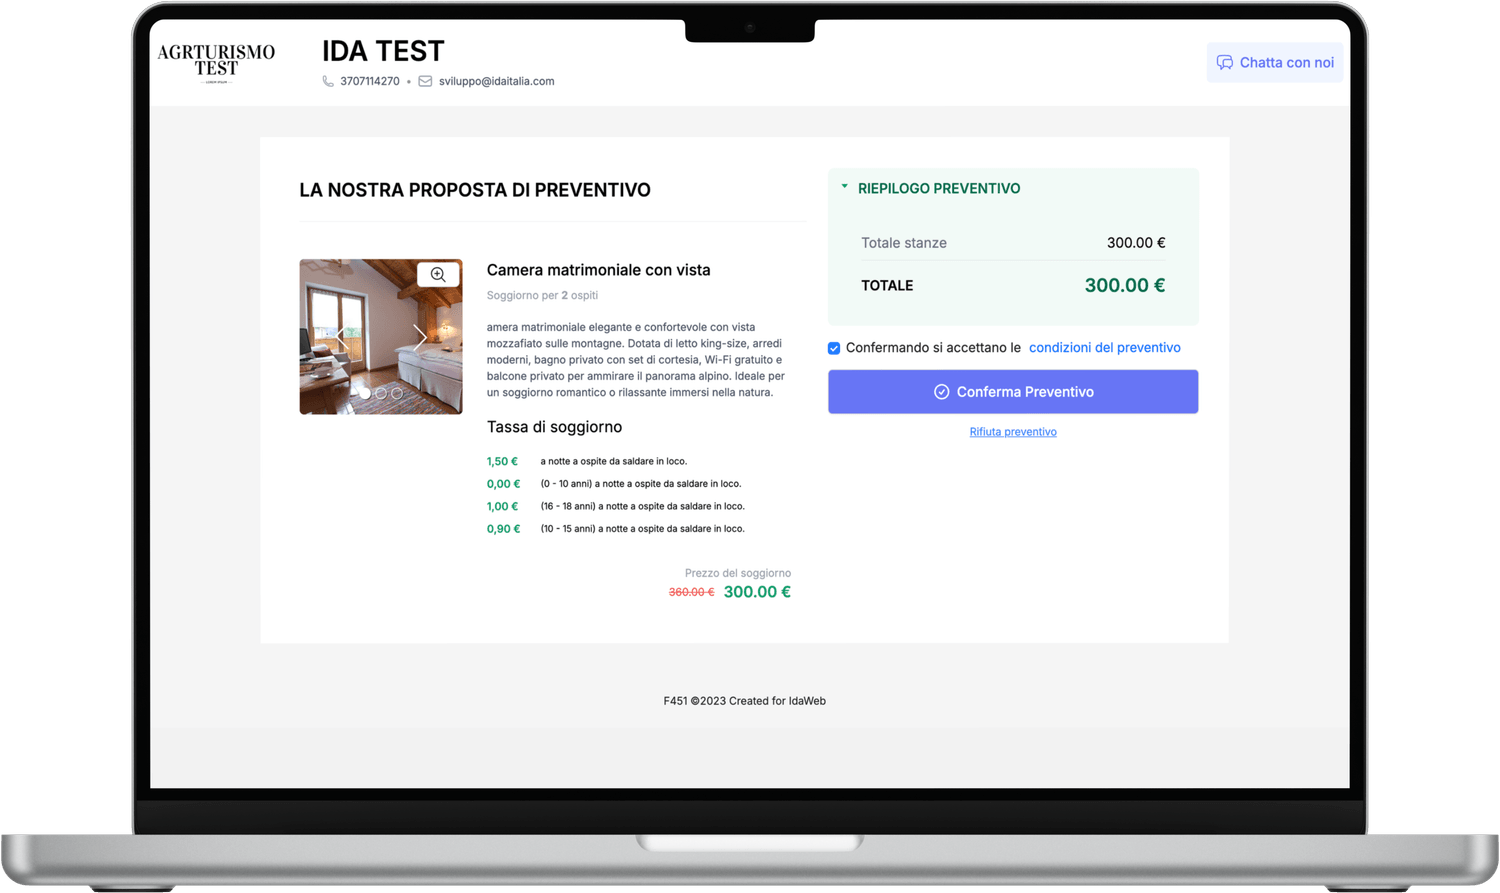Open the condizioni del preventivo link
The image size is (1500, 893).
1104,348
